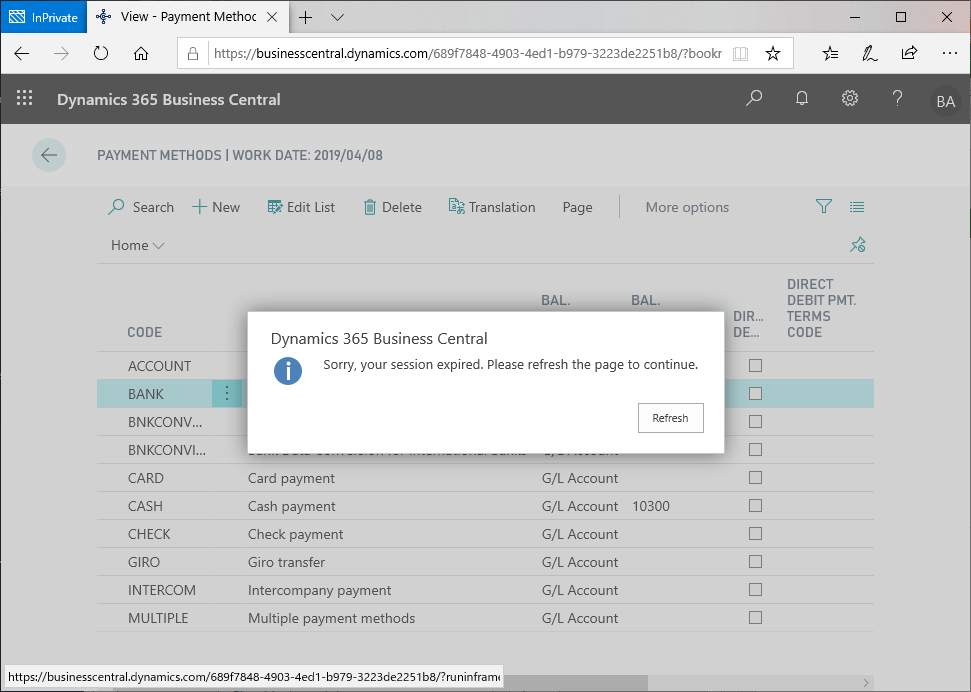Viewport: 971px width, 692px height.
Task: Click the address bar URL field
Action: [468, 53]
